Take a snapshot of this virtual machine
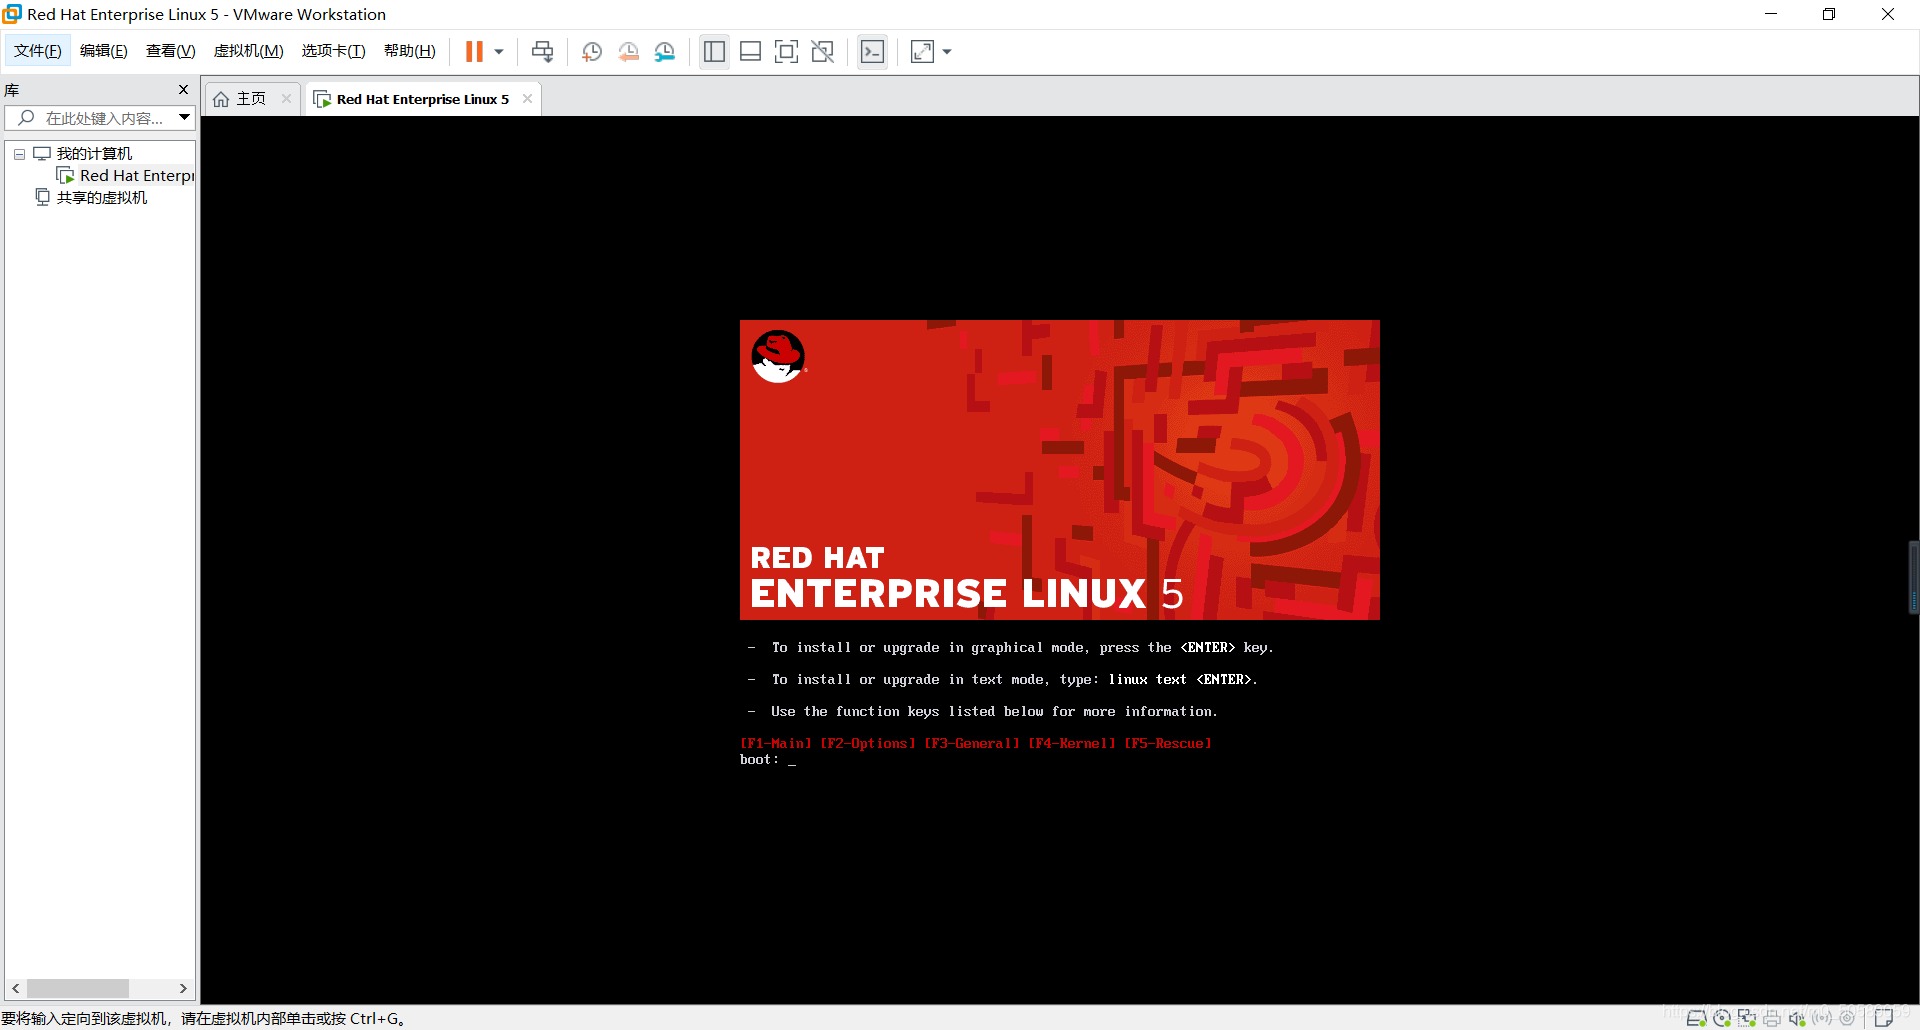 point(592,52)
